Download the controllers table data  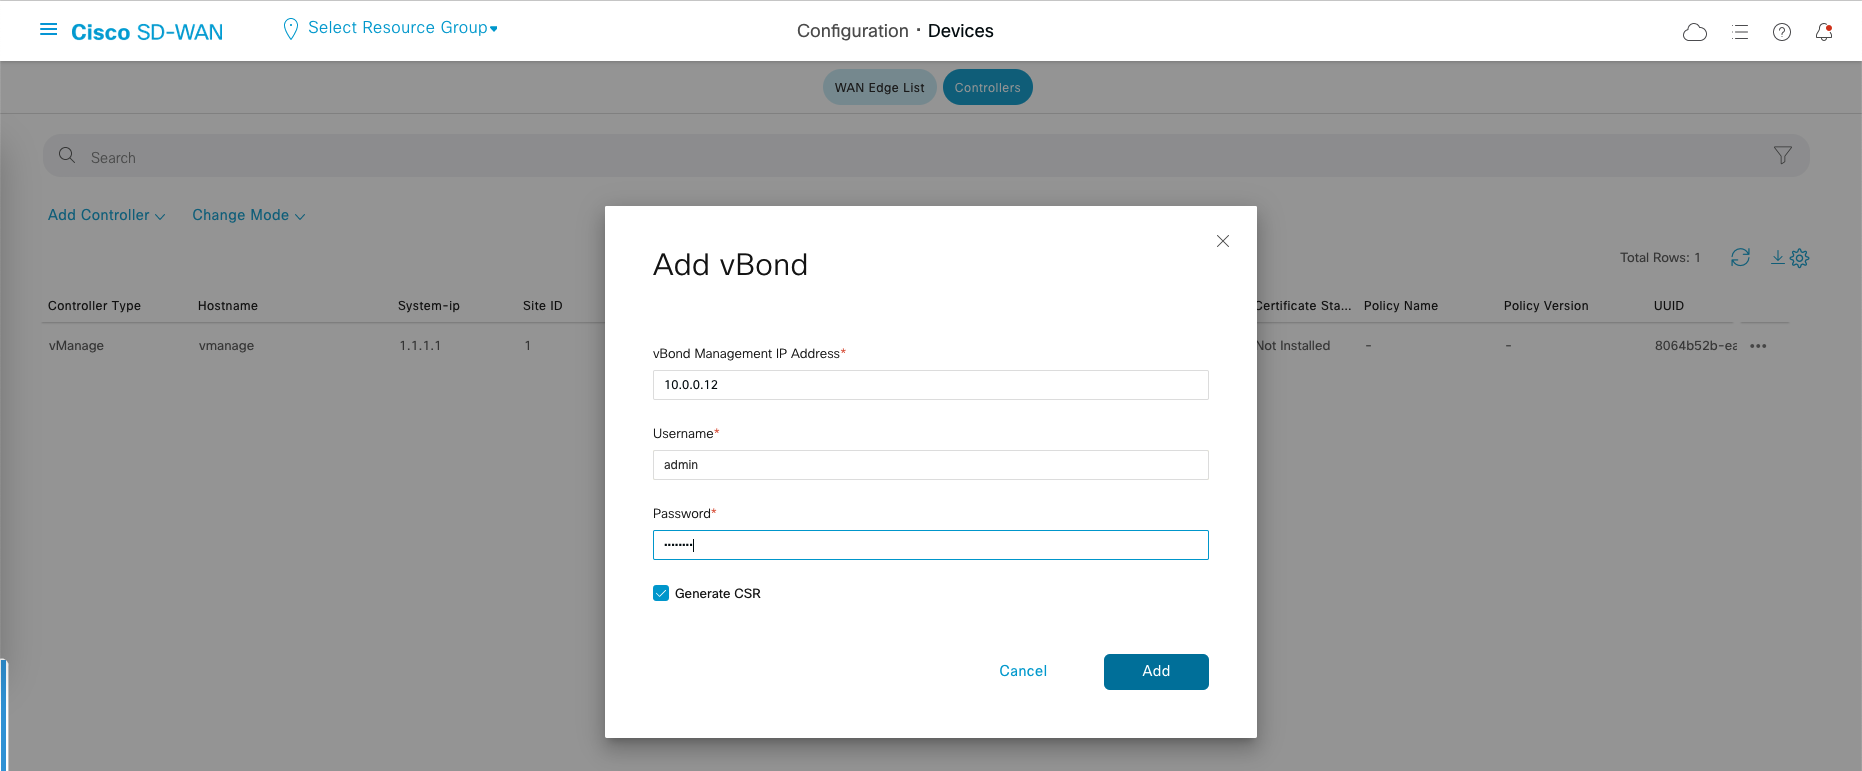1777,257
